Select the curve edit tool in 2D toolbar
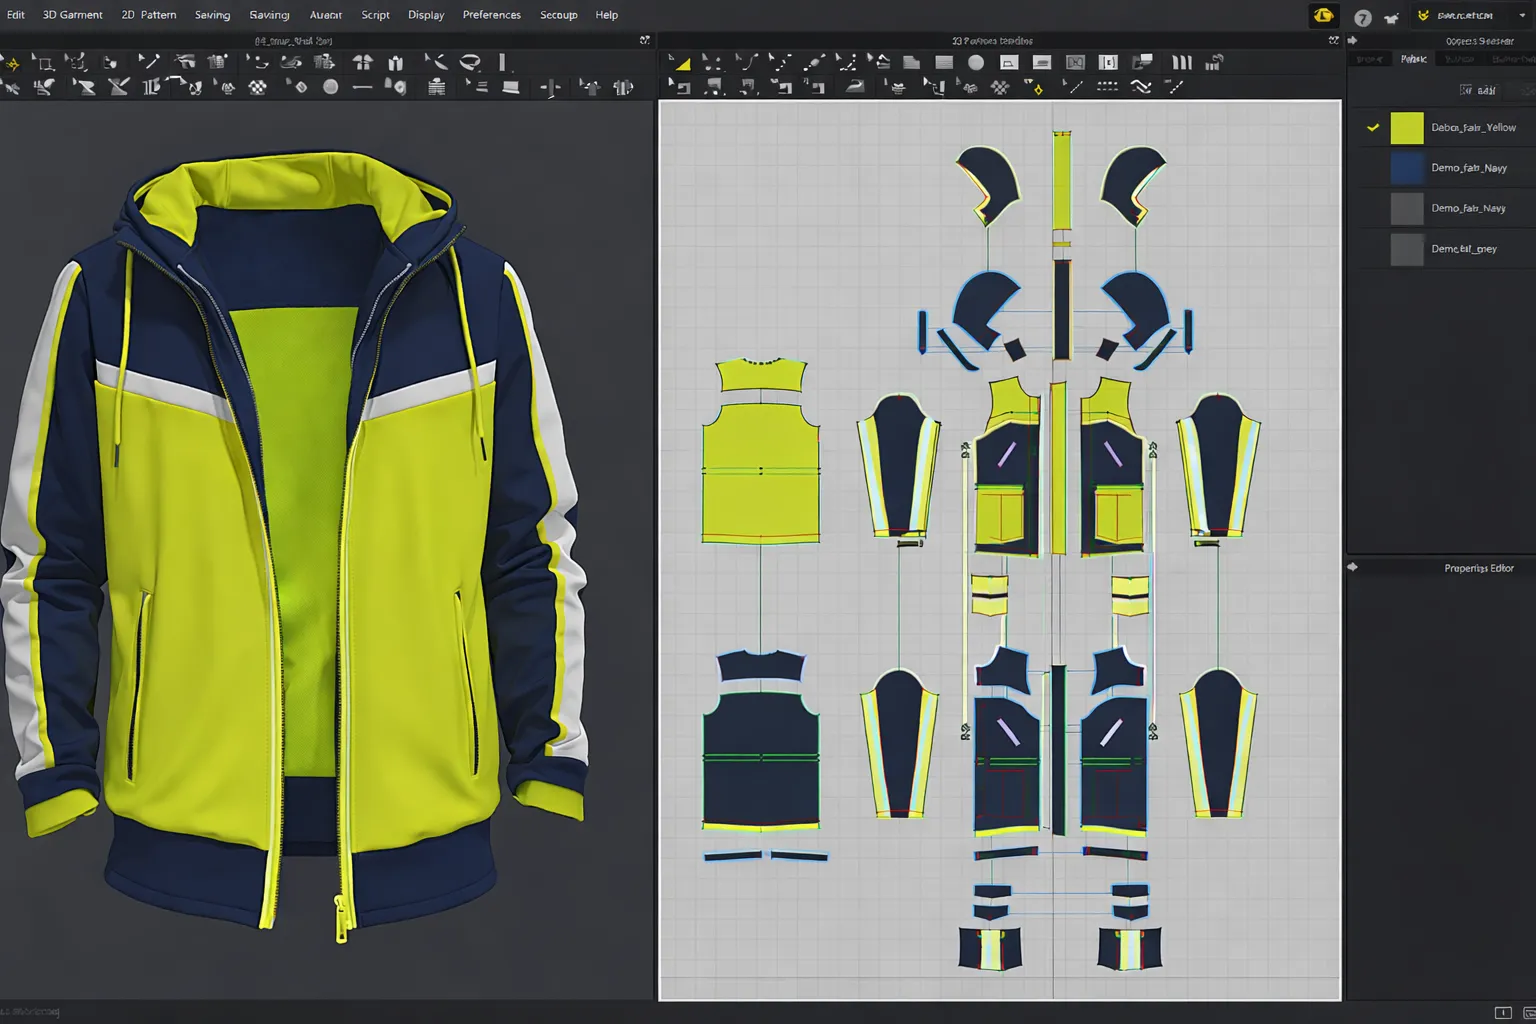The width and height of the screenshot is (1536, 1024). 747,63
